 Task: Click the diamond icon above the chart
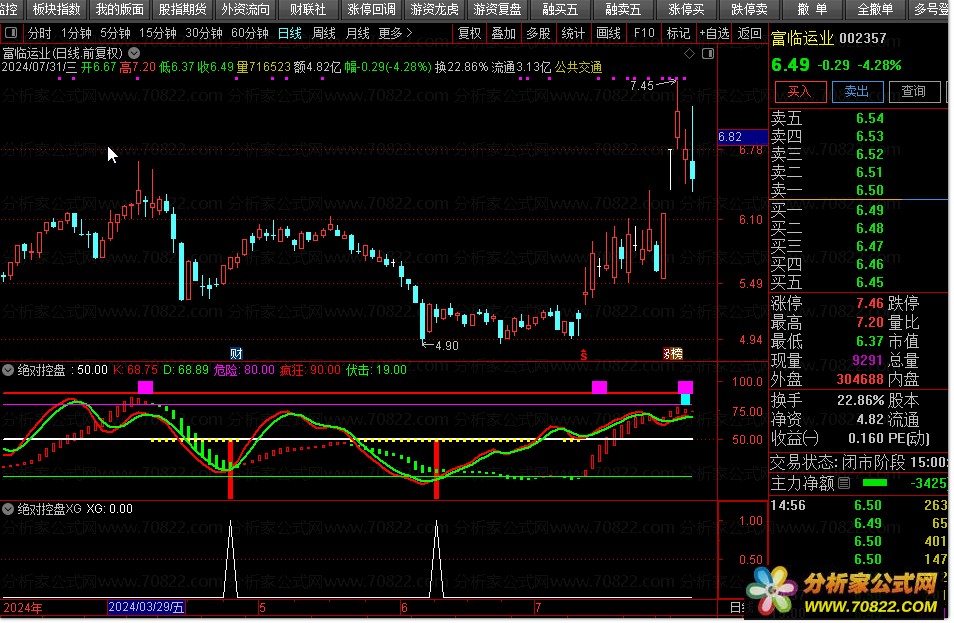[689, 54]
